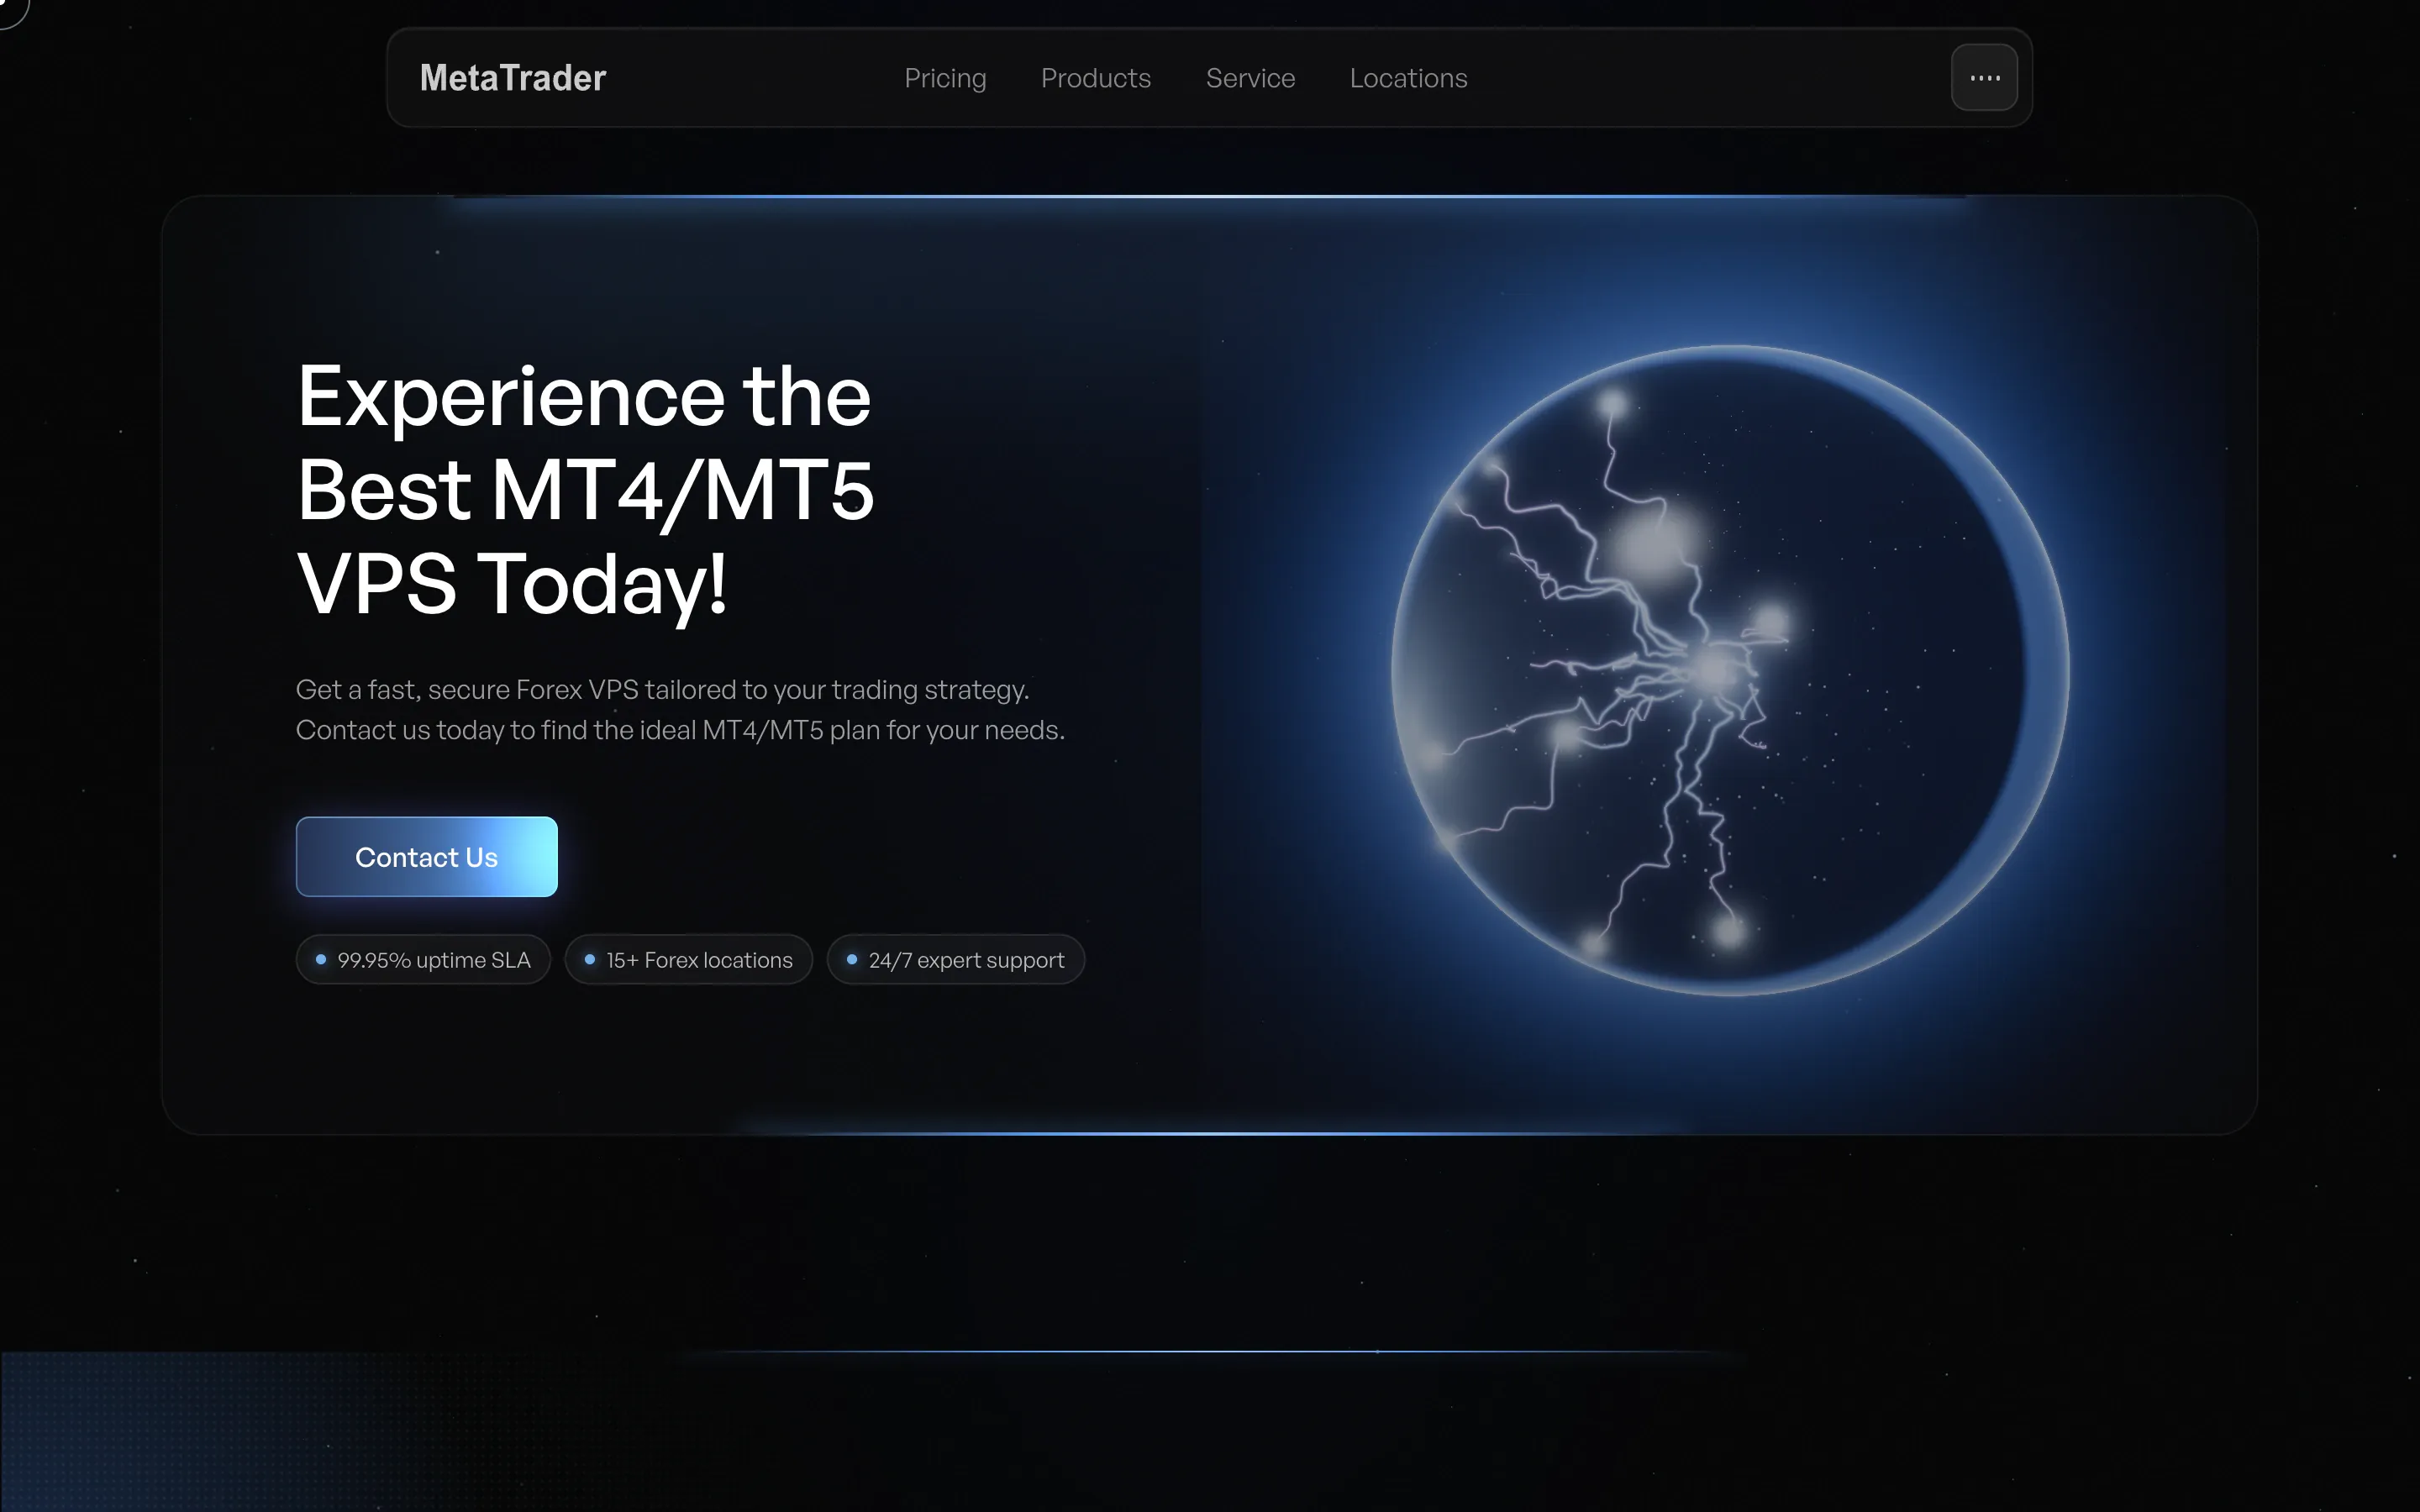This screenshot has width=2420, height=1512.
Task: Select the 15+ Forex locations badge
Action: (x=689, y=959)
